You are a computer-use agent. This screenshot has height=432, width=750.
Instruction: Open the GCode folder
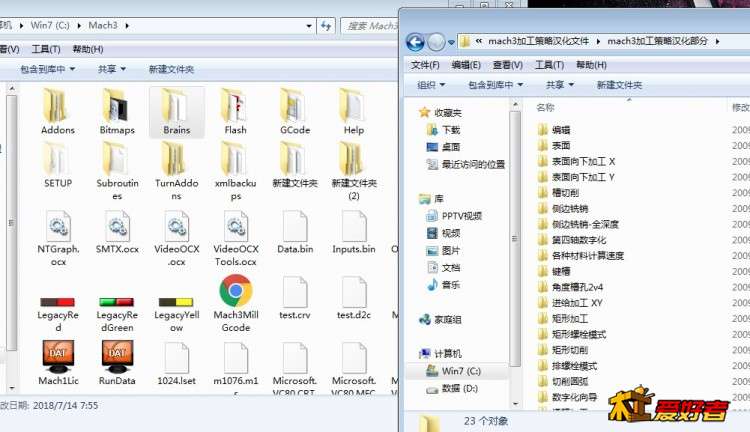pos(295,111)
